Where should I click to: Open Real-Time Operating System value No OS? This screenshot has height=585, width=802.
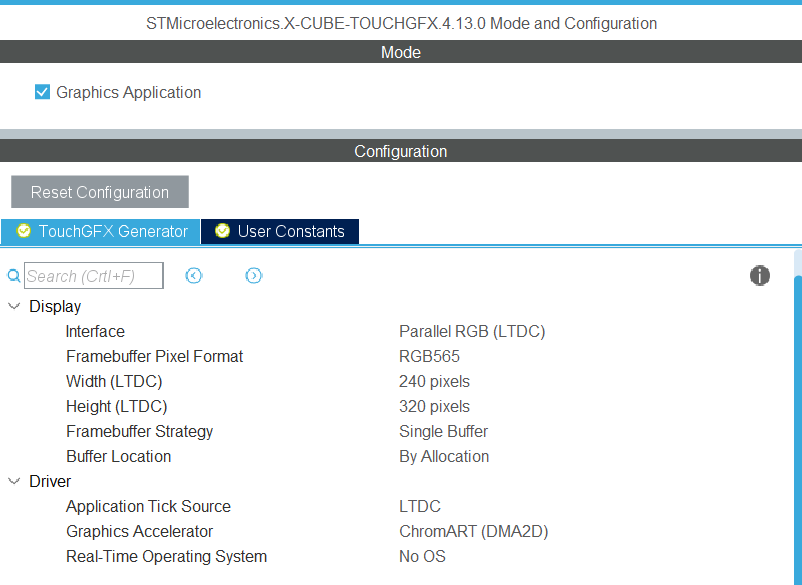click(x=422, y=556)
